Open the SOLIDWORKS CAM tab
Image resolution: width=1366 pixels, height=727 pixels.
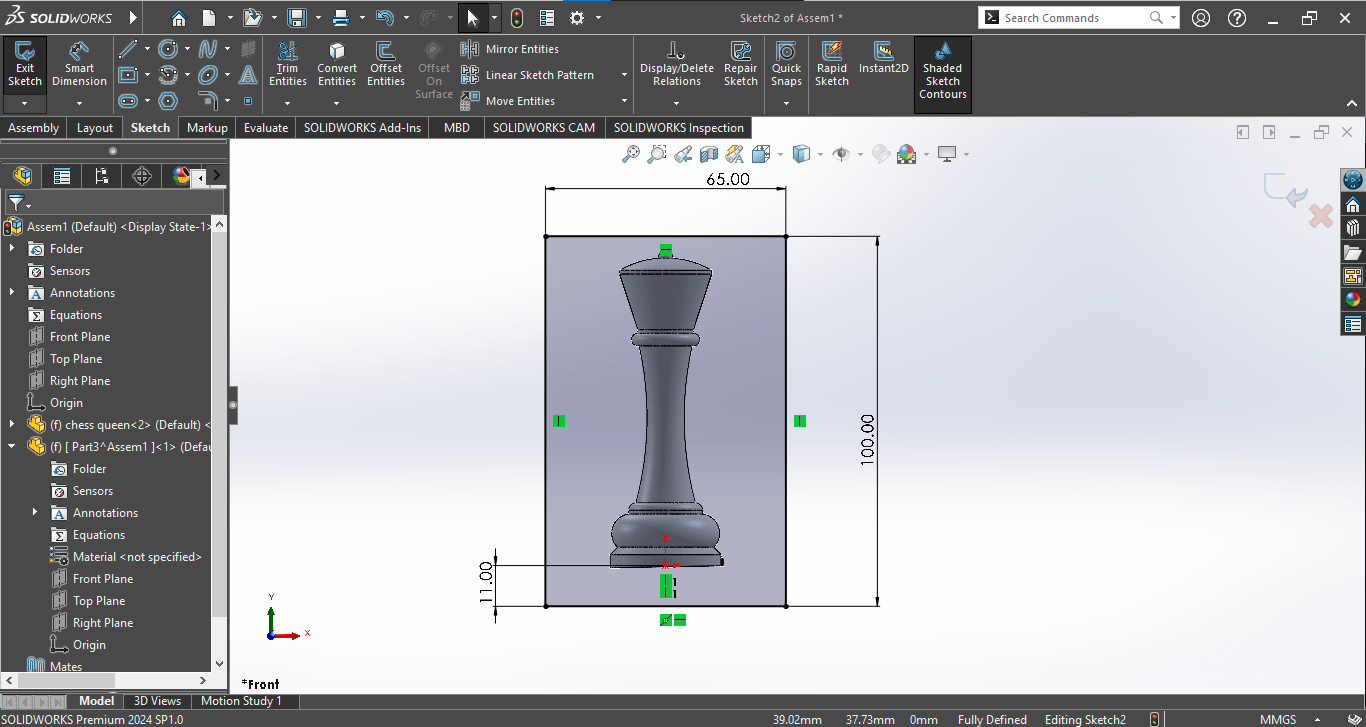[543, 128]
